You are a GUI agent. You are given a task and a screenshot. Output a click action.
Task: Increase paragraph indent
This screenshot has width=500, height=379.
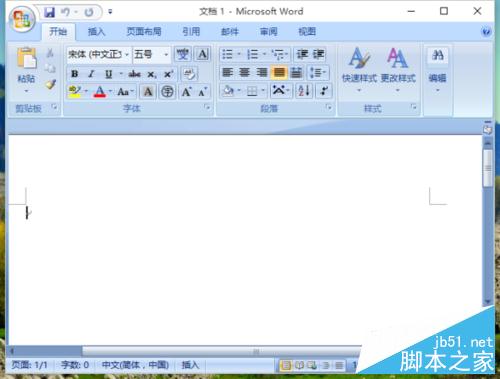(318, 54)
